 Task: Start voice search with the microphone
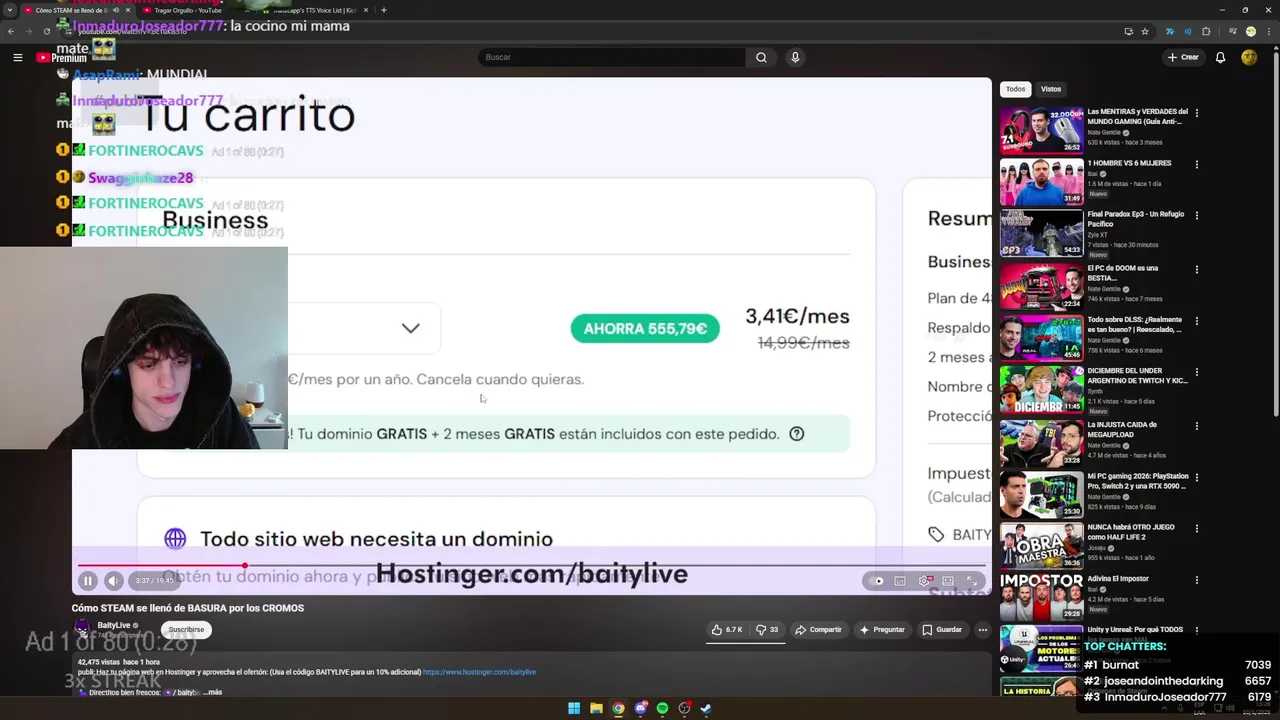795,57
